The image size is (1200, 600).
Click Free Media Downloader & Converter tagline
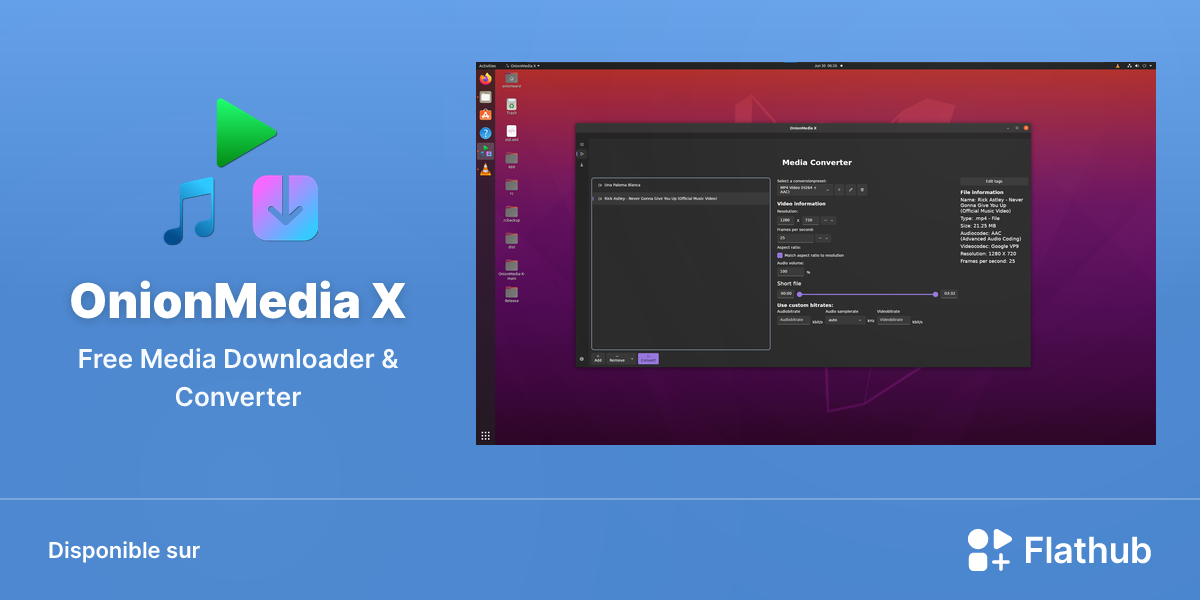[x=238, y=377]
